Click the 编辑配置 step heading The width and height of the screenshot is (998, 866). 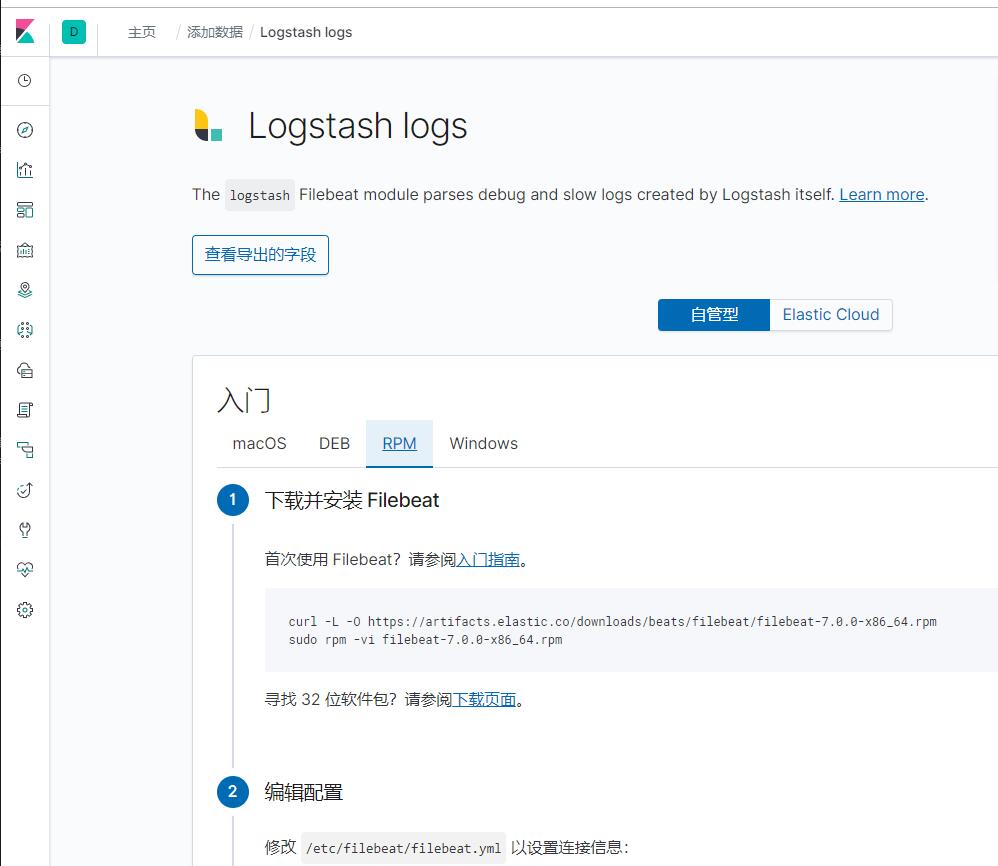(304, 793)
